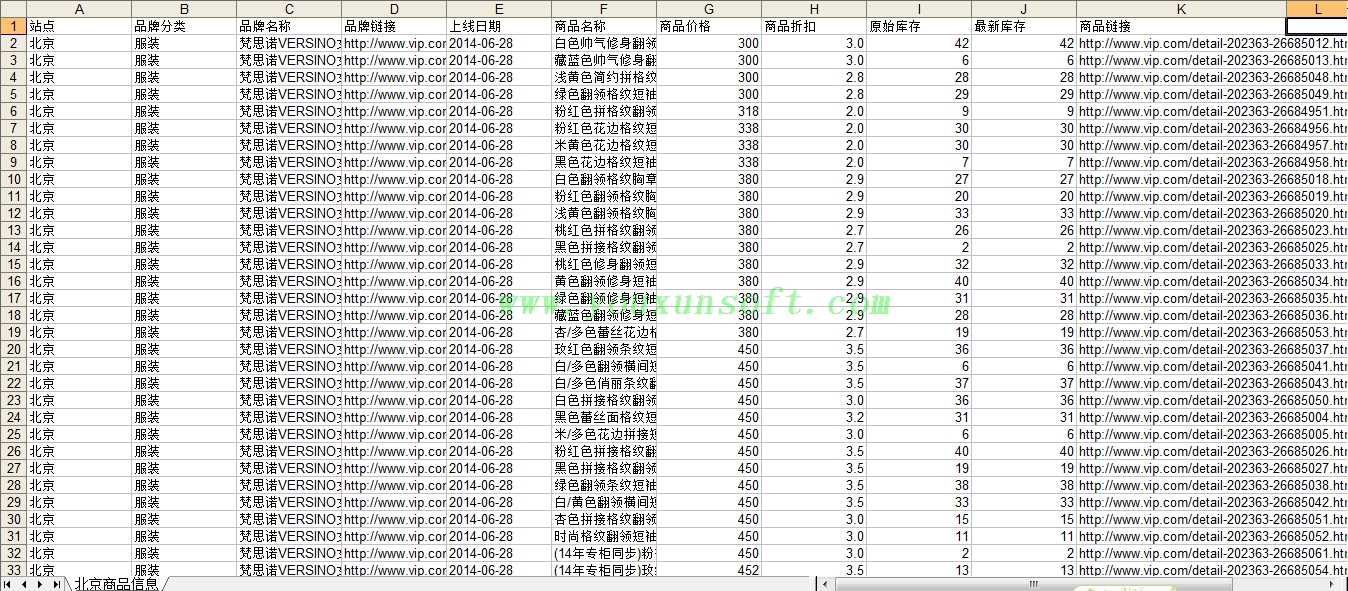Screen dimensions: 1348x591
Task: Click the 商品折扣 header cell
Action: [x=814, y=26]
